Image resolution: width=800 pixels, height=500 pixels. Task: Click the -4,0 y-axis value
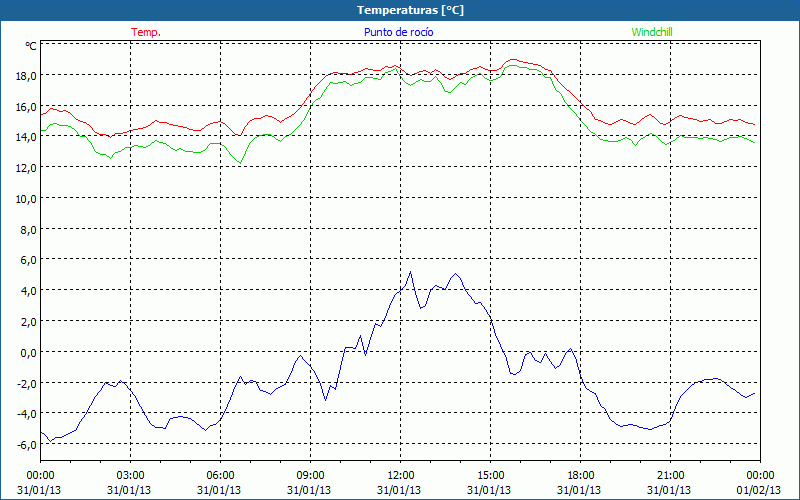pos(26,414)
